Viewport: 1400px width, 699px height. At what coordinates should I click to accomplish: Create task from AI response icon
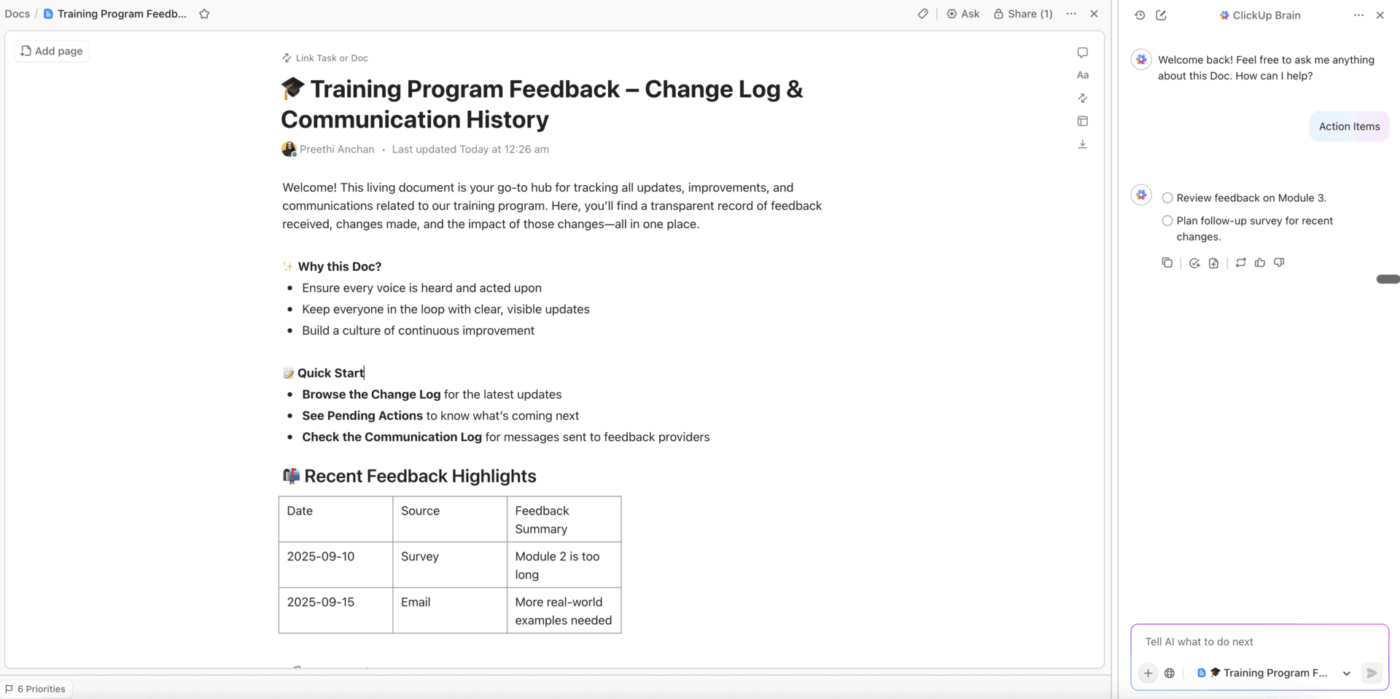pyautogui.click(x=1194, y=263)
